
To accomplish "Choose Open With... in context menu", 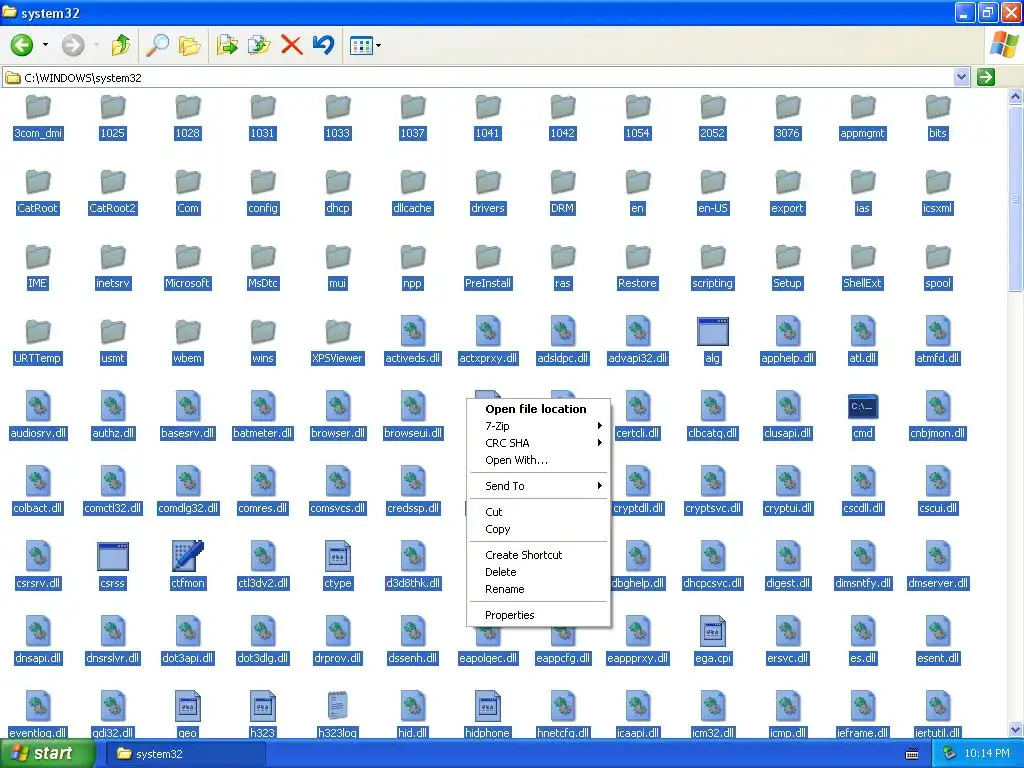I will point(539,460).
